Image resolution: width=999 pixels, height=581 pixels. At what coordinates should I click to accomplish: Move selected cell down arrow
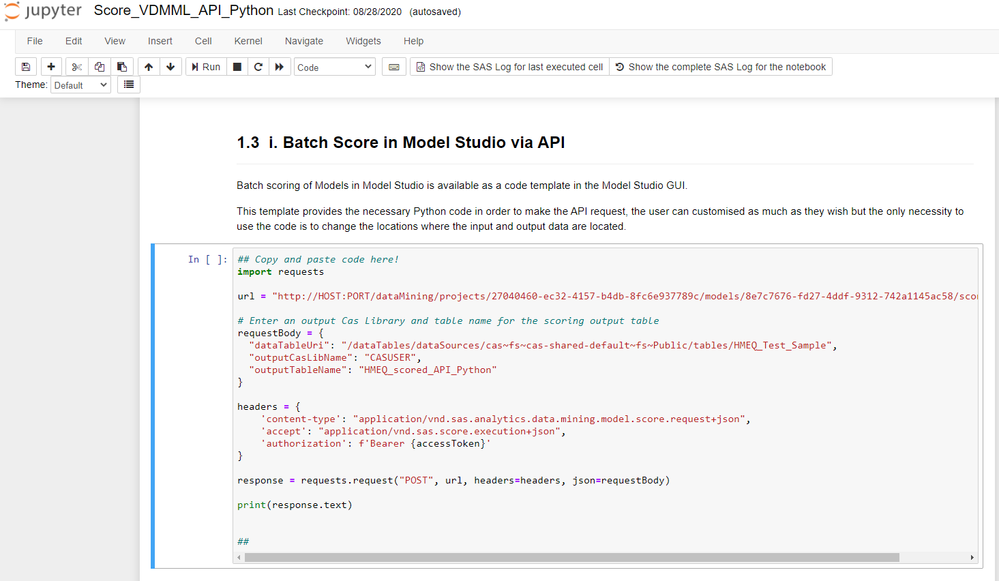click(171, 67)
